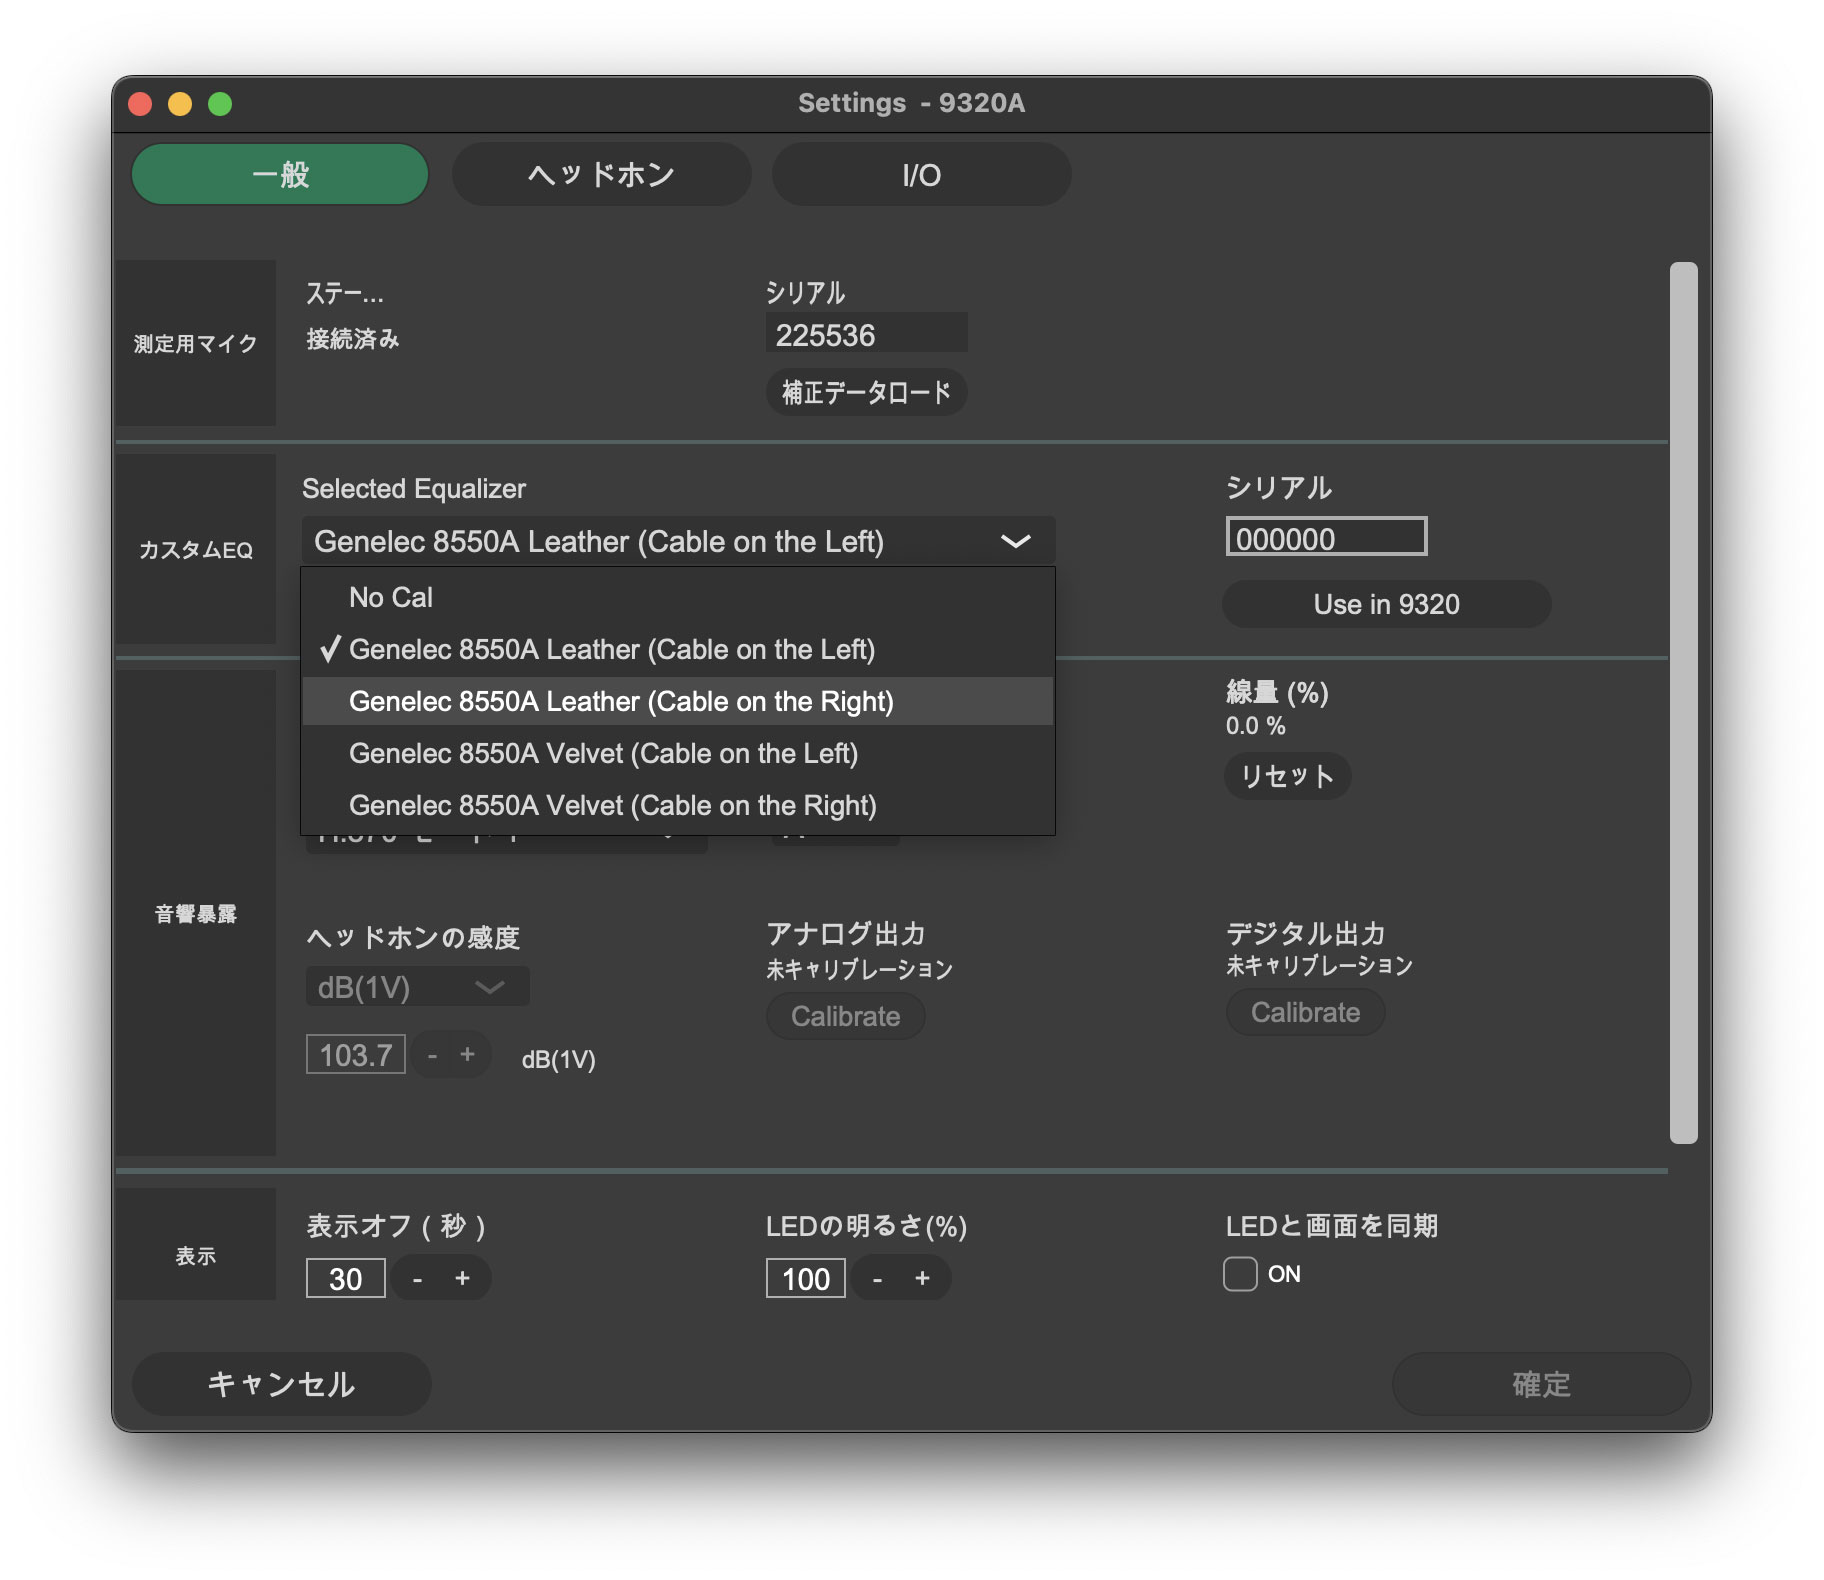Click the 103.7 sensitivity value field
Viewport: 1824px width, 1580px height.
pyautogui.click(x=355, y=1054)
